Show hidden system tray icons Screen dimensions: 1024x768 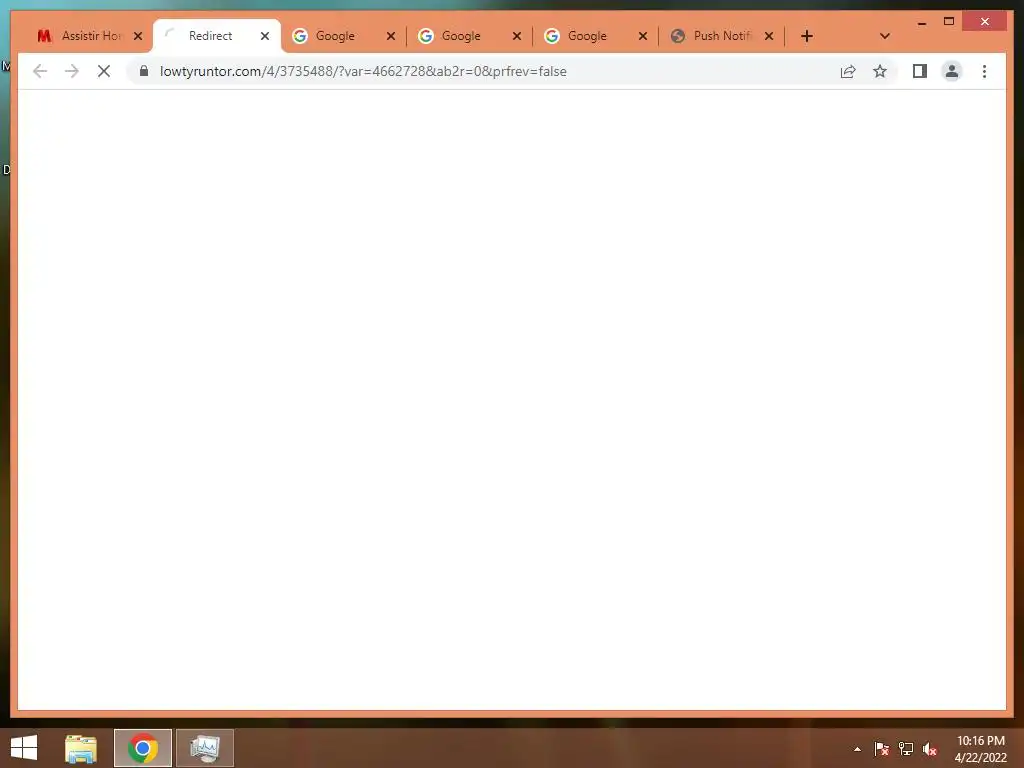[x=857, y=749]
